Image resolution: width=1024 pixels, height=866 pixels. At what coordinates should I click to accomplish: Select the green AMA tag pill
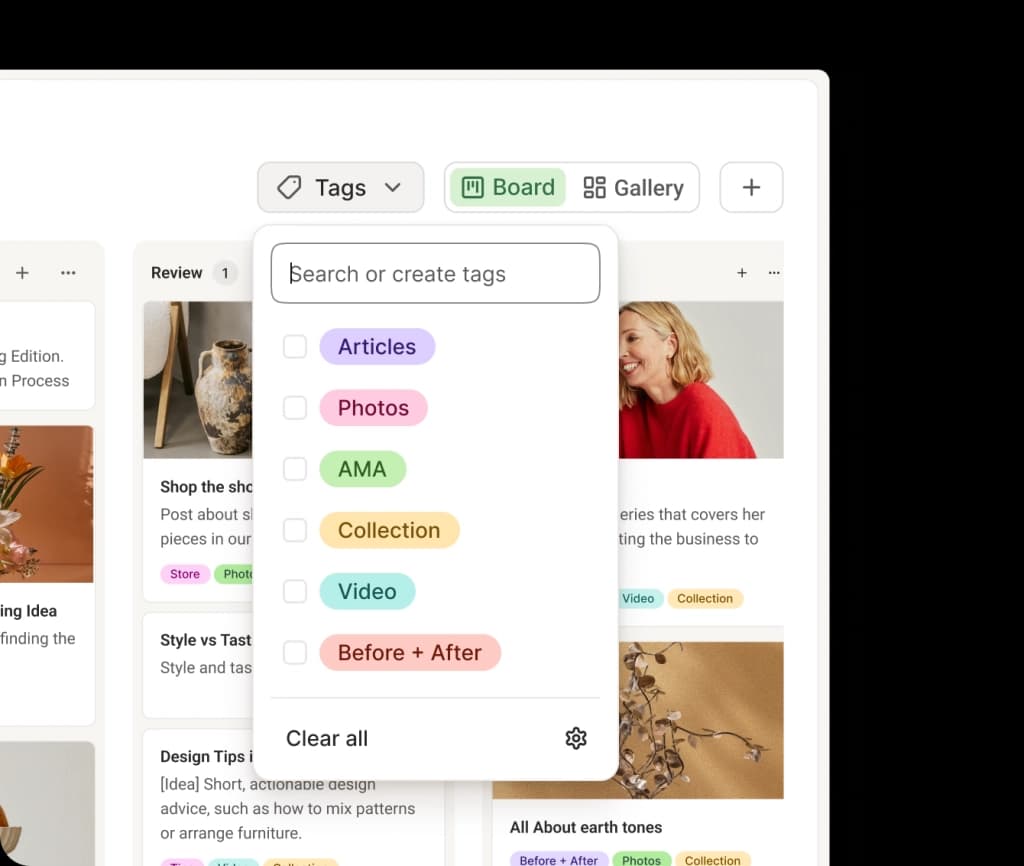tap(362, 468)
